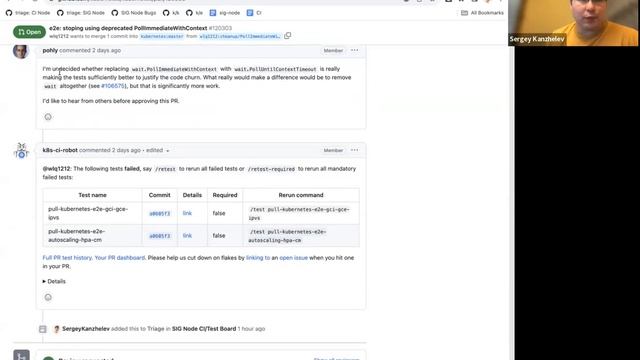Click the pull-kubernetes-e2e-autoscaling-hpa-cm test name cell
This screenshot has width=640, height=360.
(x=92, y=236)
